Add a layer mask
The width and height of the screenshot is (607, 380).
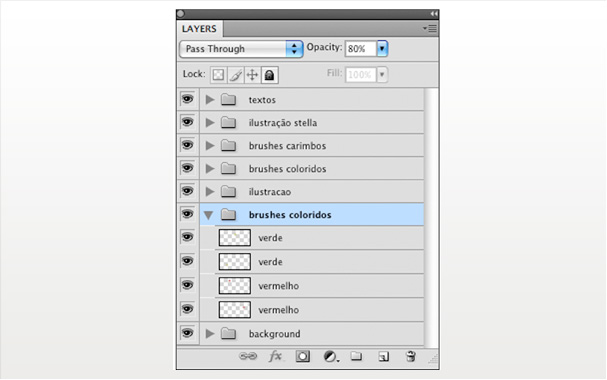(x=303, y=356)
